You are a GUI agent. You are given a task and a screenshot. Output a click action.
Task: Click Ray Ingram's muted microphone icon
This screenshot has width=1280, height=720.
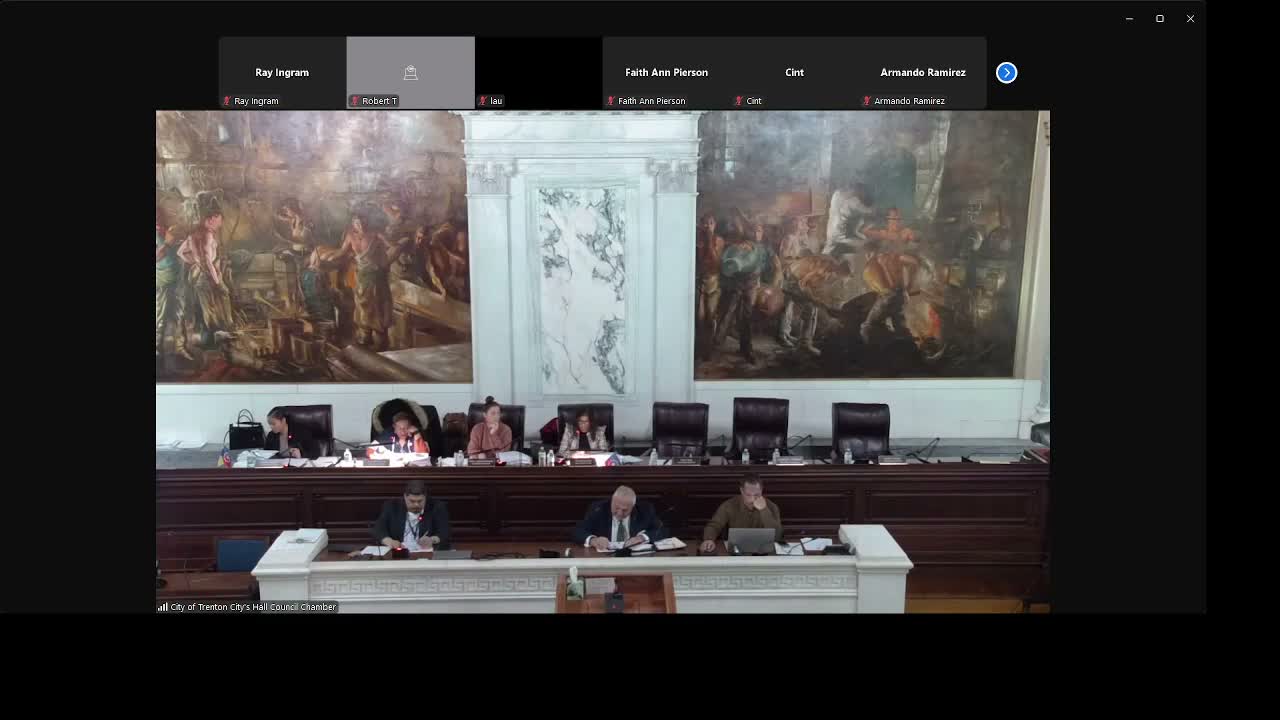pyautogui.click(x=226, y=100)
